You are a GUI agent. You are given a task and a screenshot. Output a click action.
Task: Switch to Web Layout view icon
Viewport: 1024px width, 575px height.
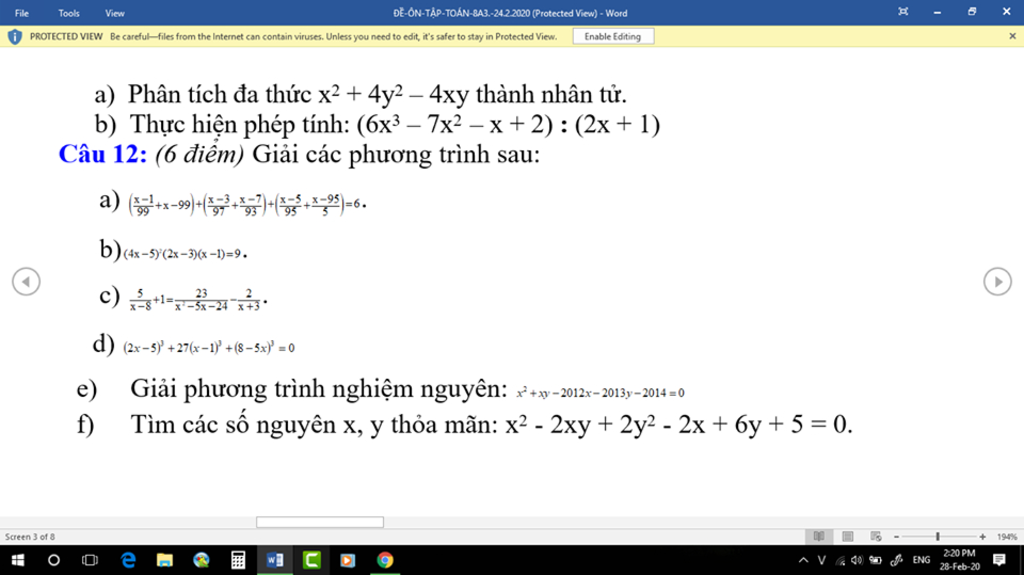pos(876,536)
